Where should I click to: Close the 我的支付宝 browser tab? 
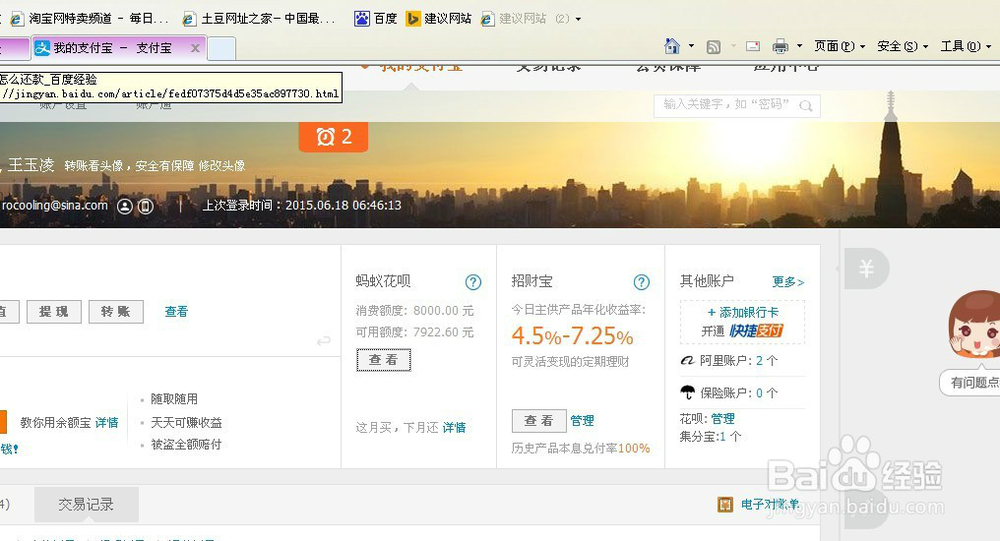tap(195, 48)
